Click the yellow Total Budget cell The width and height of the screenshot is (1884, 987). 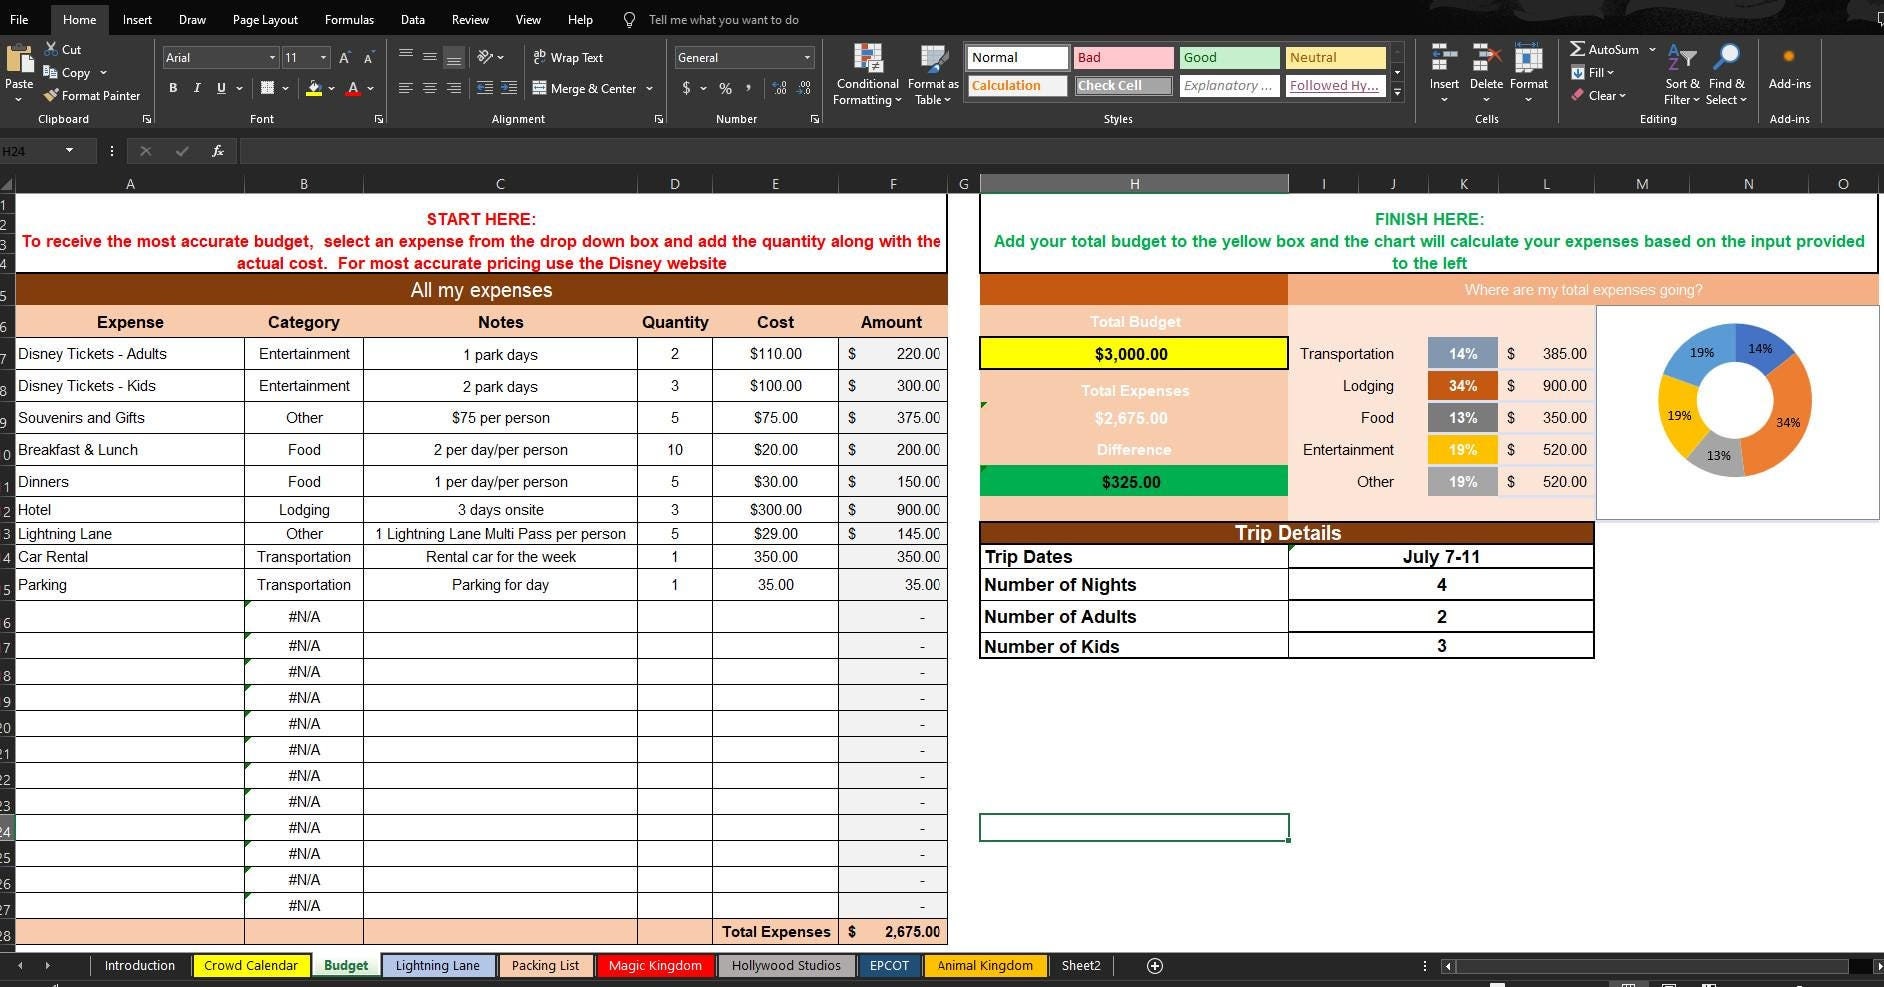click(x=1133, y=353)
